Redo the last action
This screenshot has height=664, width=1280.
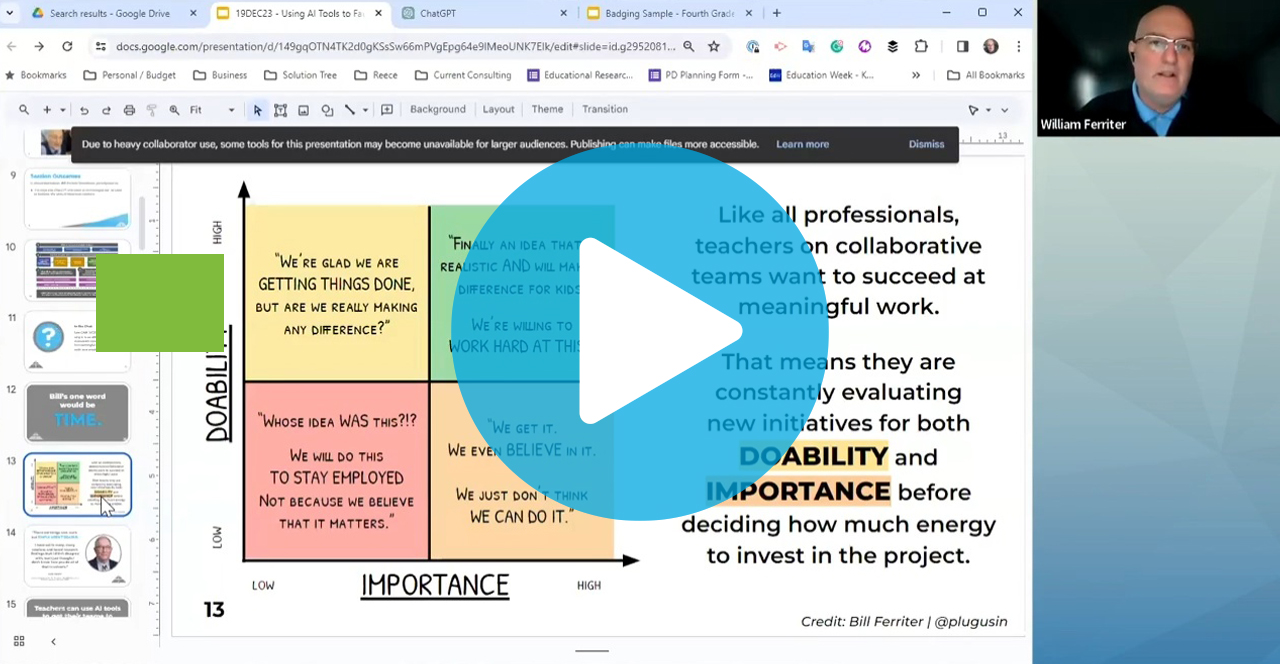106,110
